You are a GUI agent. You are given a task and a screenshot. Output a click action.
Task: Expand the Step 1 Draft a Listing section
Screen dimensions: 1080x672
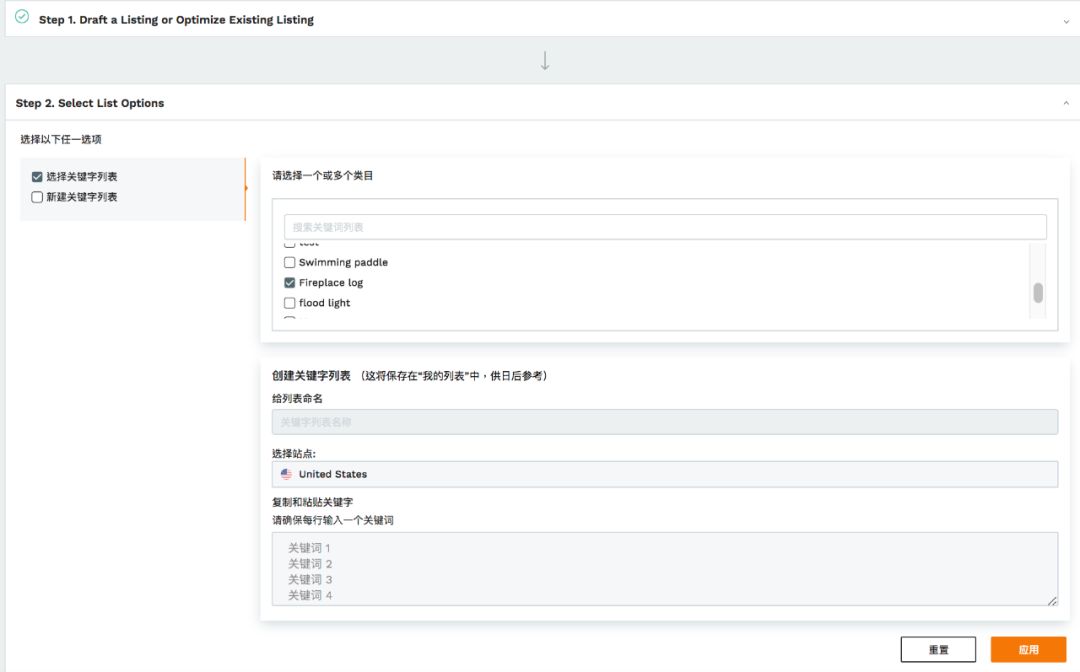[1066, 21]
